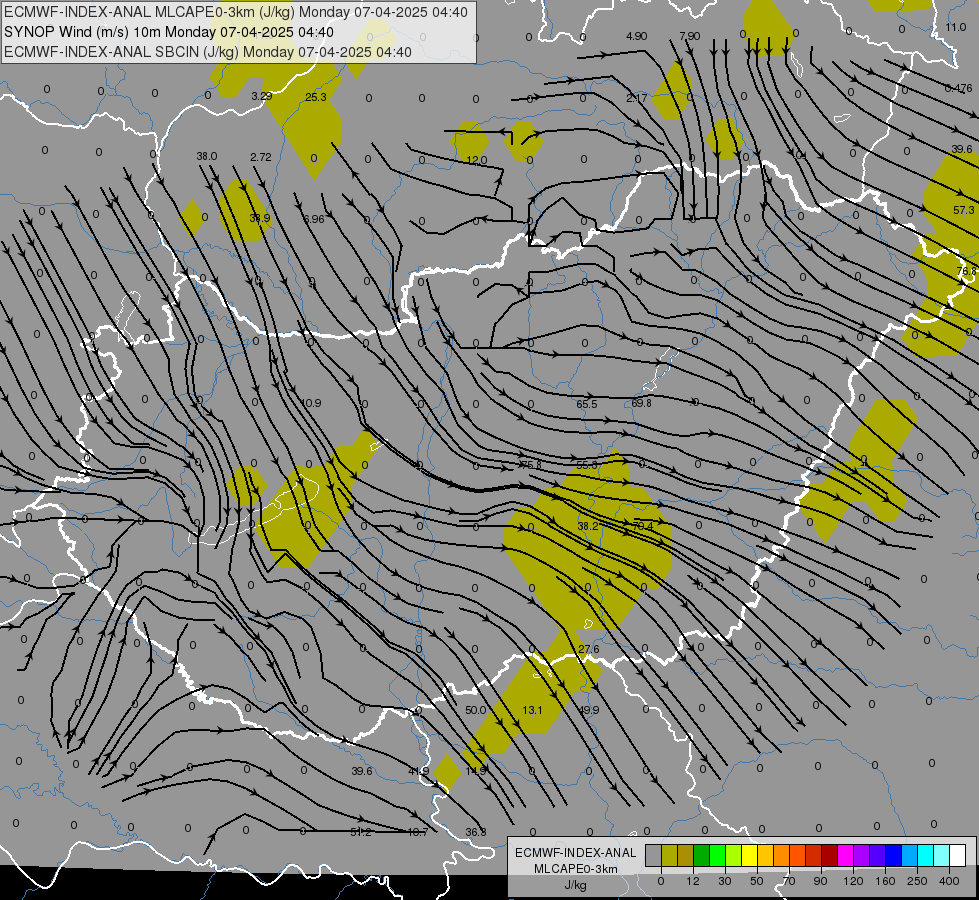Click the J/kg unit label in legend

[575, 885]
